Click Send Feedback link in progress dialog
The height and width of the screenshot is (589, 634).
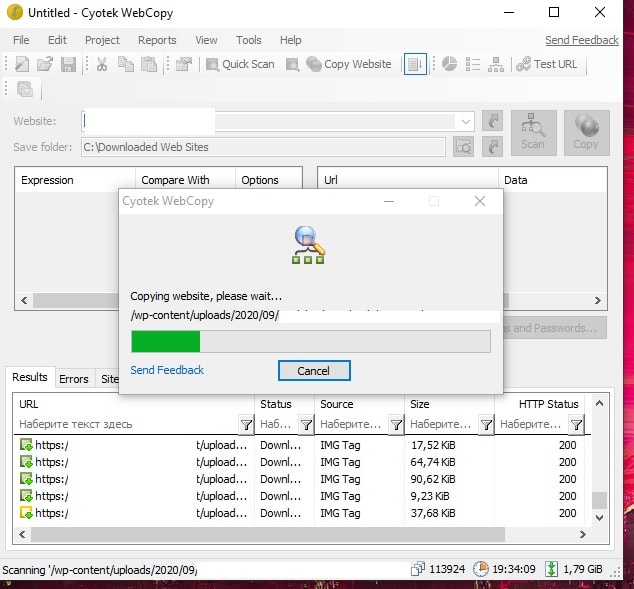(x=167, y=370)
